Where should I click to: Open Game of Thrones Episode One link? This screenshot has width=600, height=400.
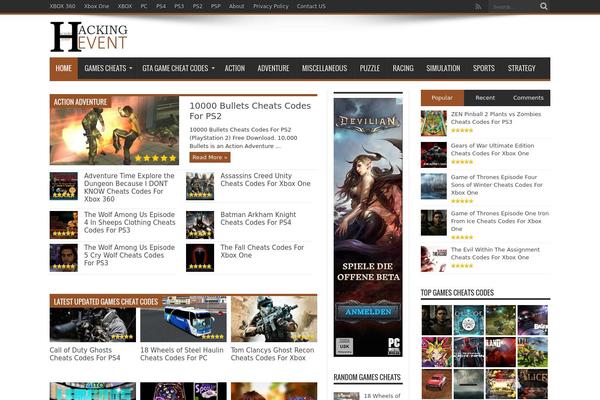coord(500,221)
